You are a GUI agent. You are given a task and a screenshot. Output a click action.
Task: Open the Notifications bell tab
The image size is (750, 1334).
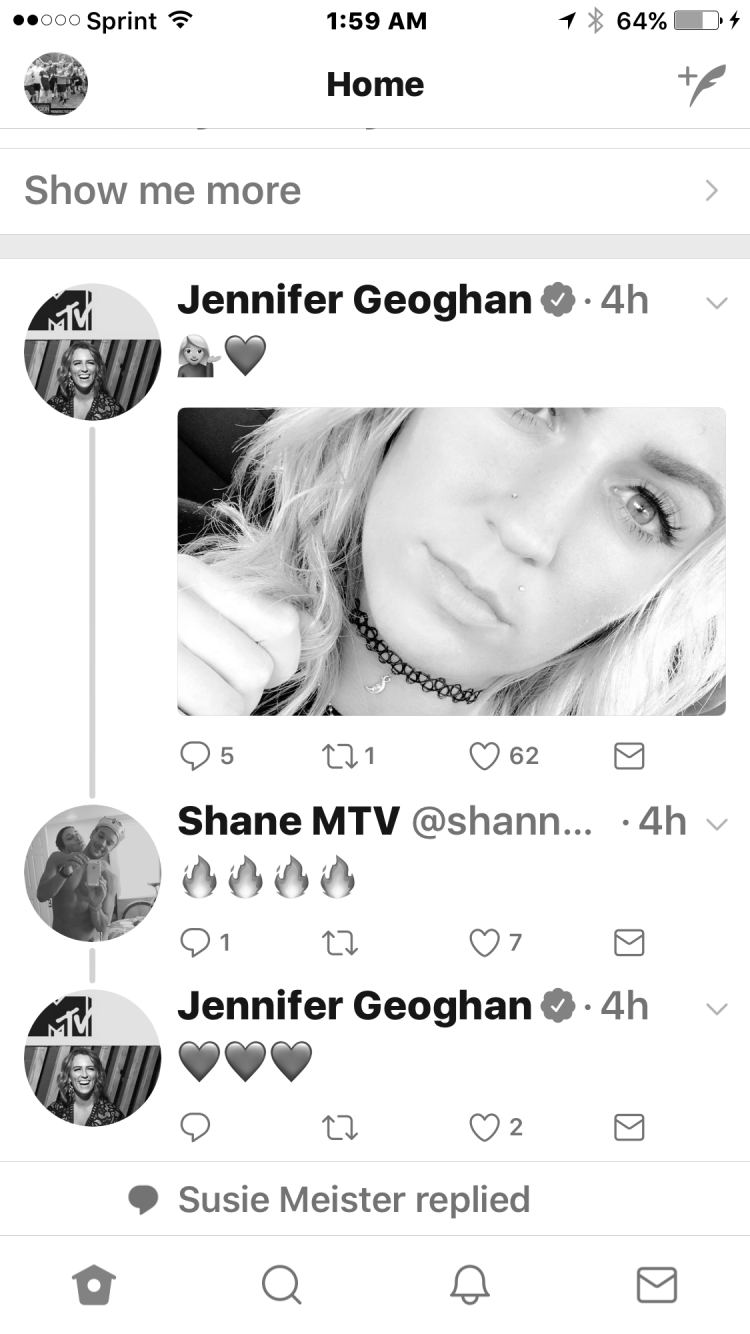pos(469,1284)
